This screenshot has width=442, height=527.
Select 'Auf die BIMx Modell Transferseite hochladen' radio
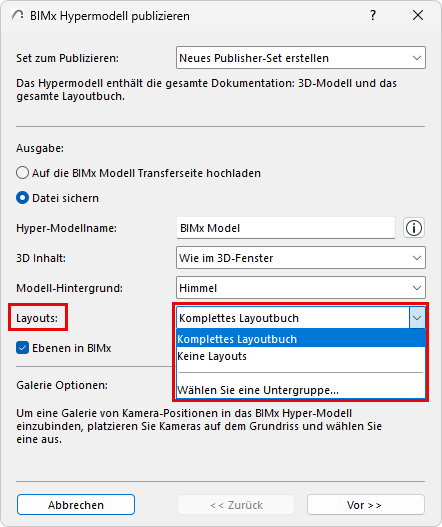pyautogui.click(x=22, y=173)
